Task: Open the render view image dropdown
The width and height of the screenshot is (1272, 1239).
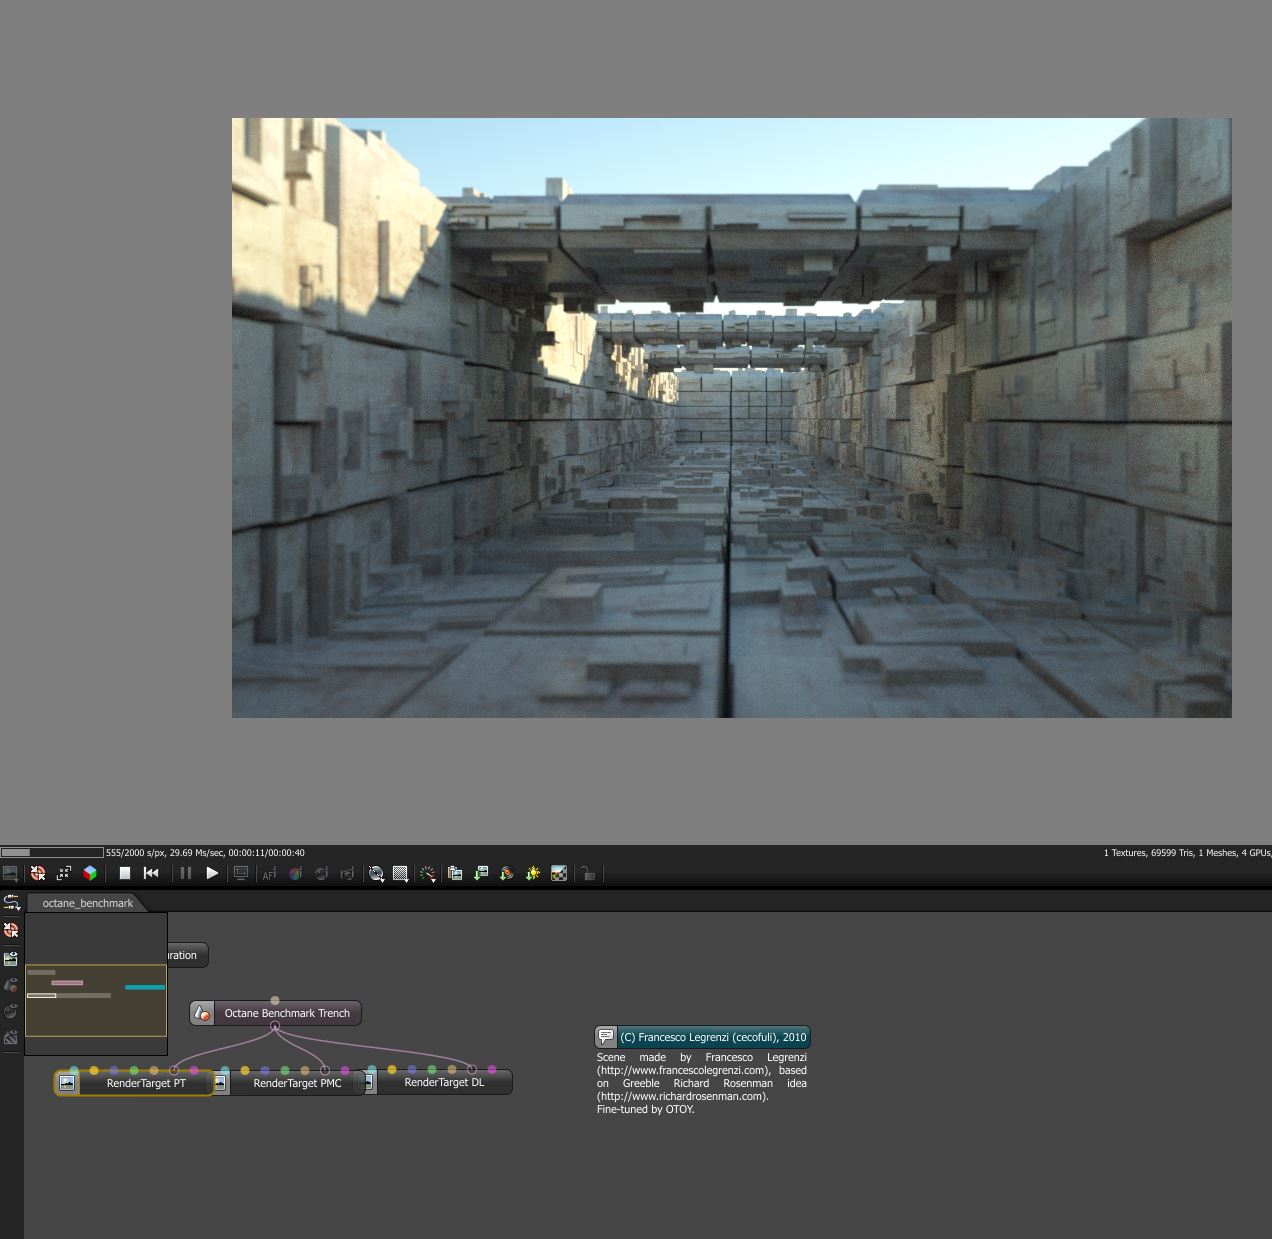Action: [x=10, y=873]
